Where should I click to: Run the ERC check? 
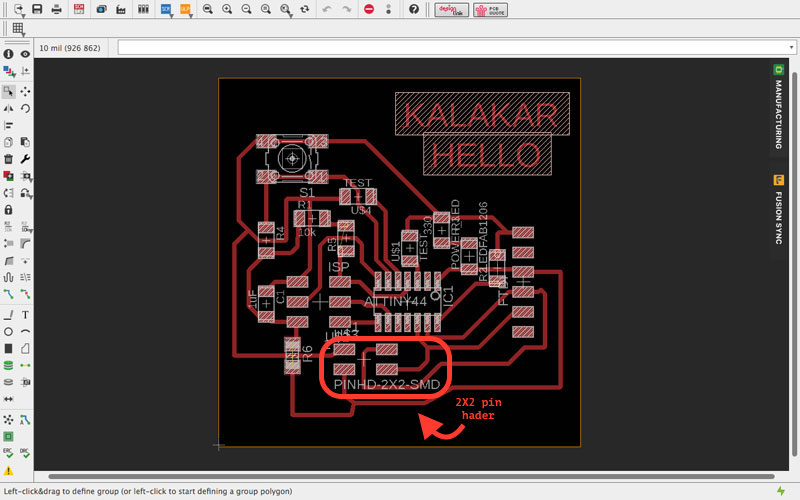click(x=9, y=455)
